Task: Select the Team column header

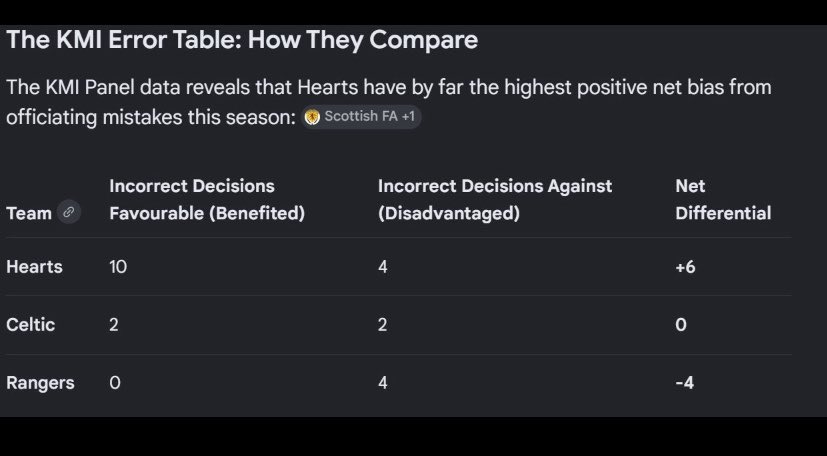Action: [x=29, y=213]
